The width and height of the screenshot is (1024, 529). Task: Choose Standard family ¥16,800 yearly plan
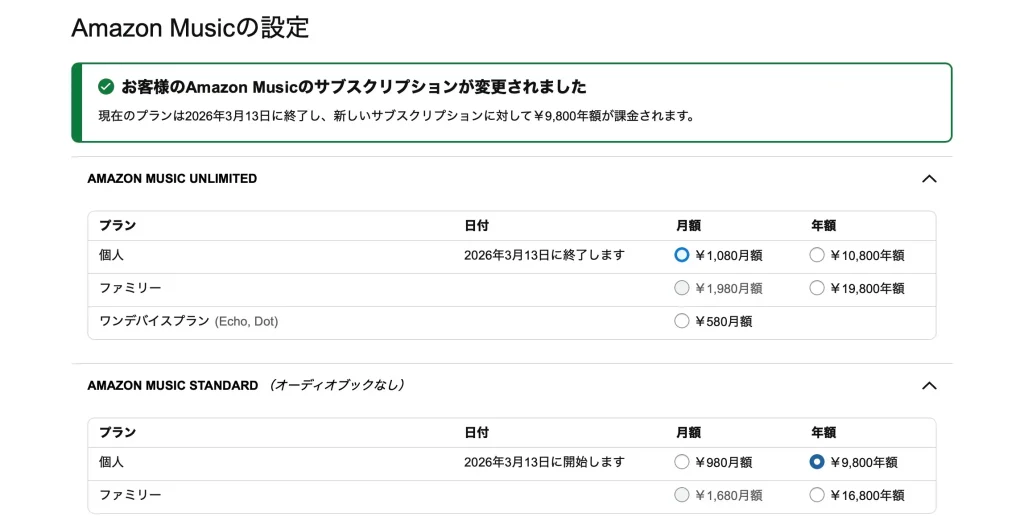coord(817,495)
